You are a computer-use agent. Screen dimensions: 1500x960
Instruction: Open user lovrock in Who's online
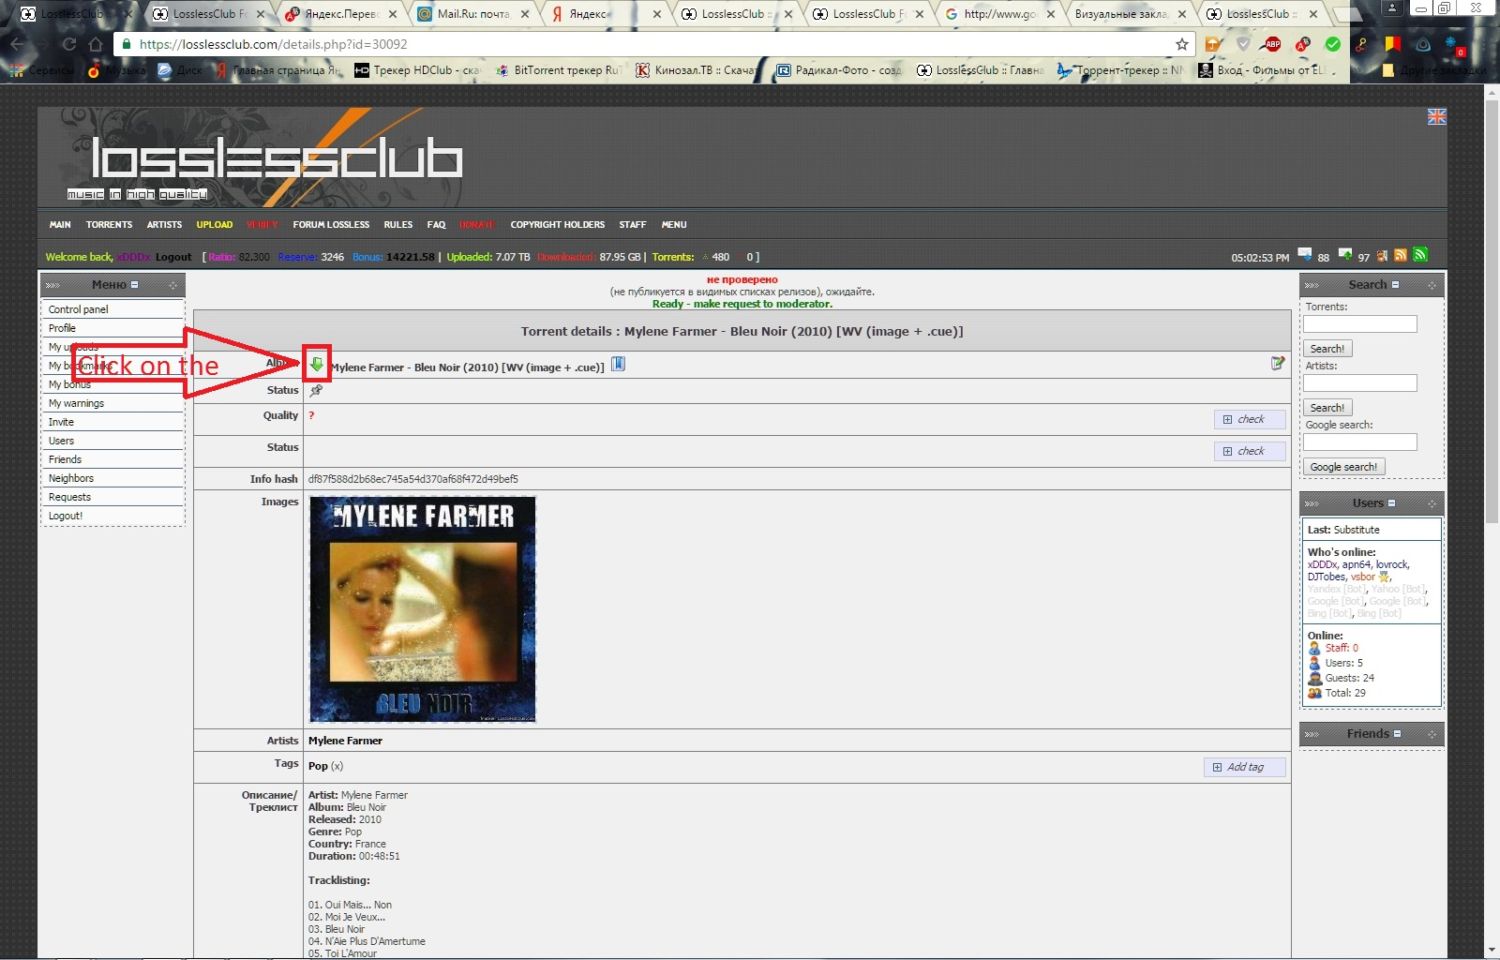click(x=1392, y=565)
